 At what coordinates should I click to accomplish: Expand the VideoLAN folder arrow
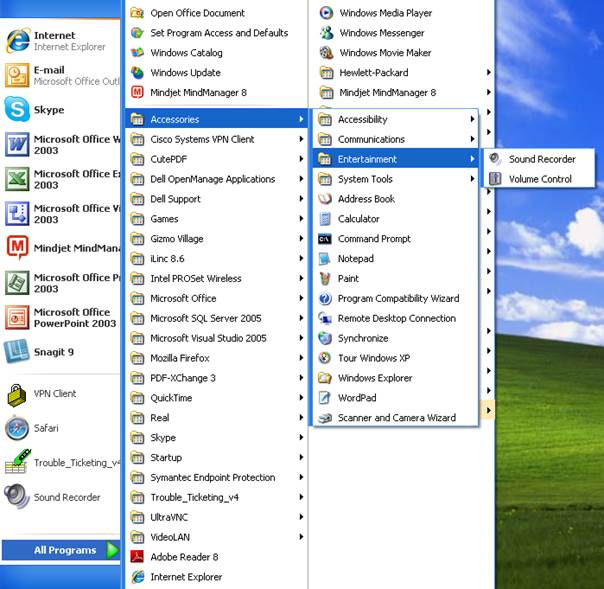301,537
